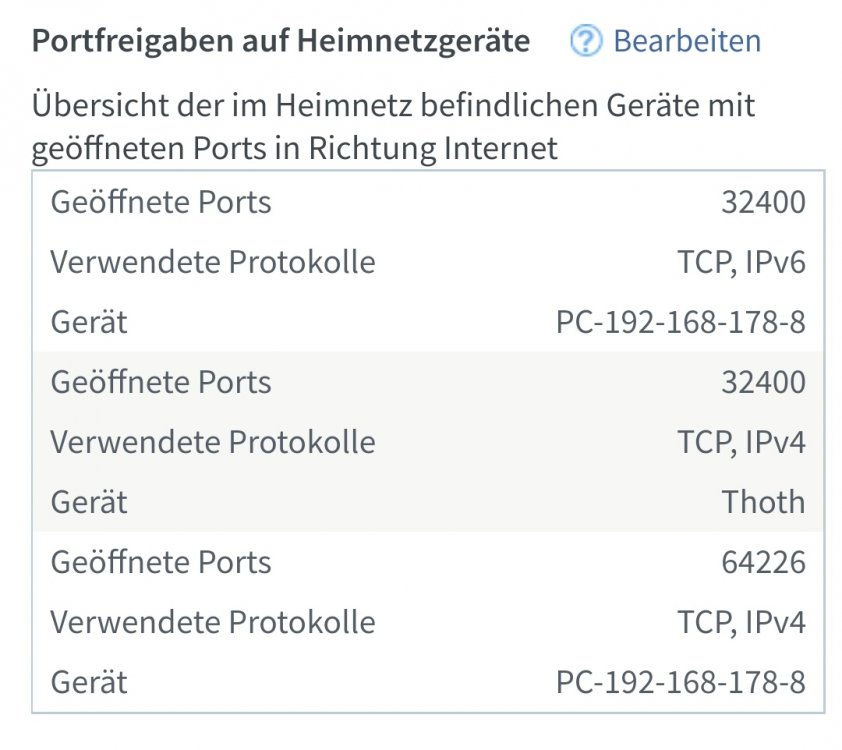The image size is (842, 750).
Task: Select port 32400 in the shaded entry
Action: coord(763,382)
